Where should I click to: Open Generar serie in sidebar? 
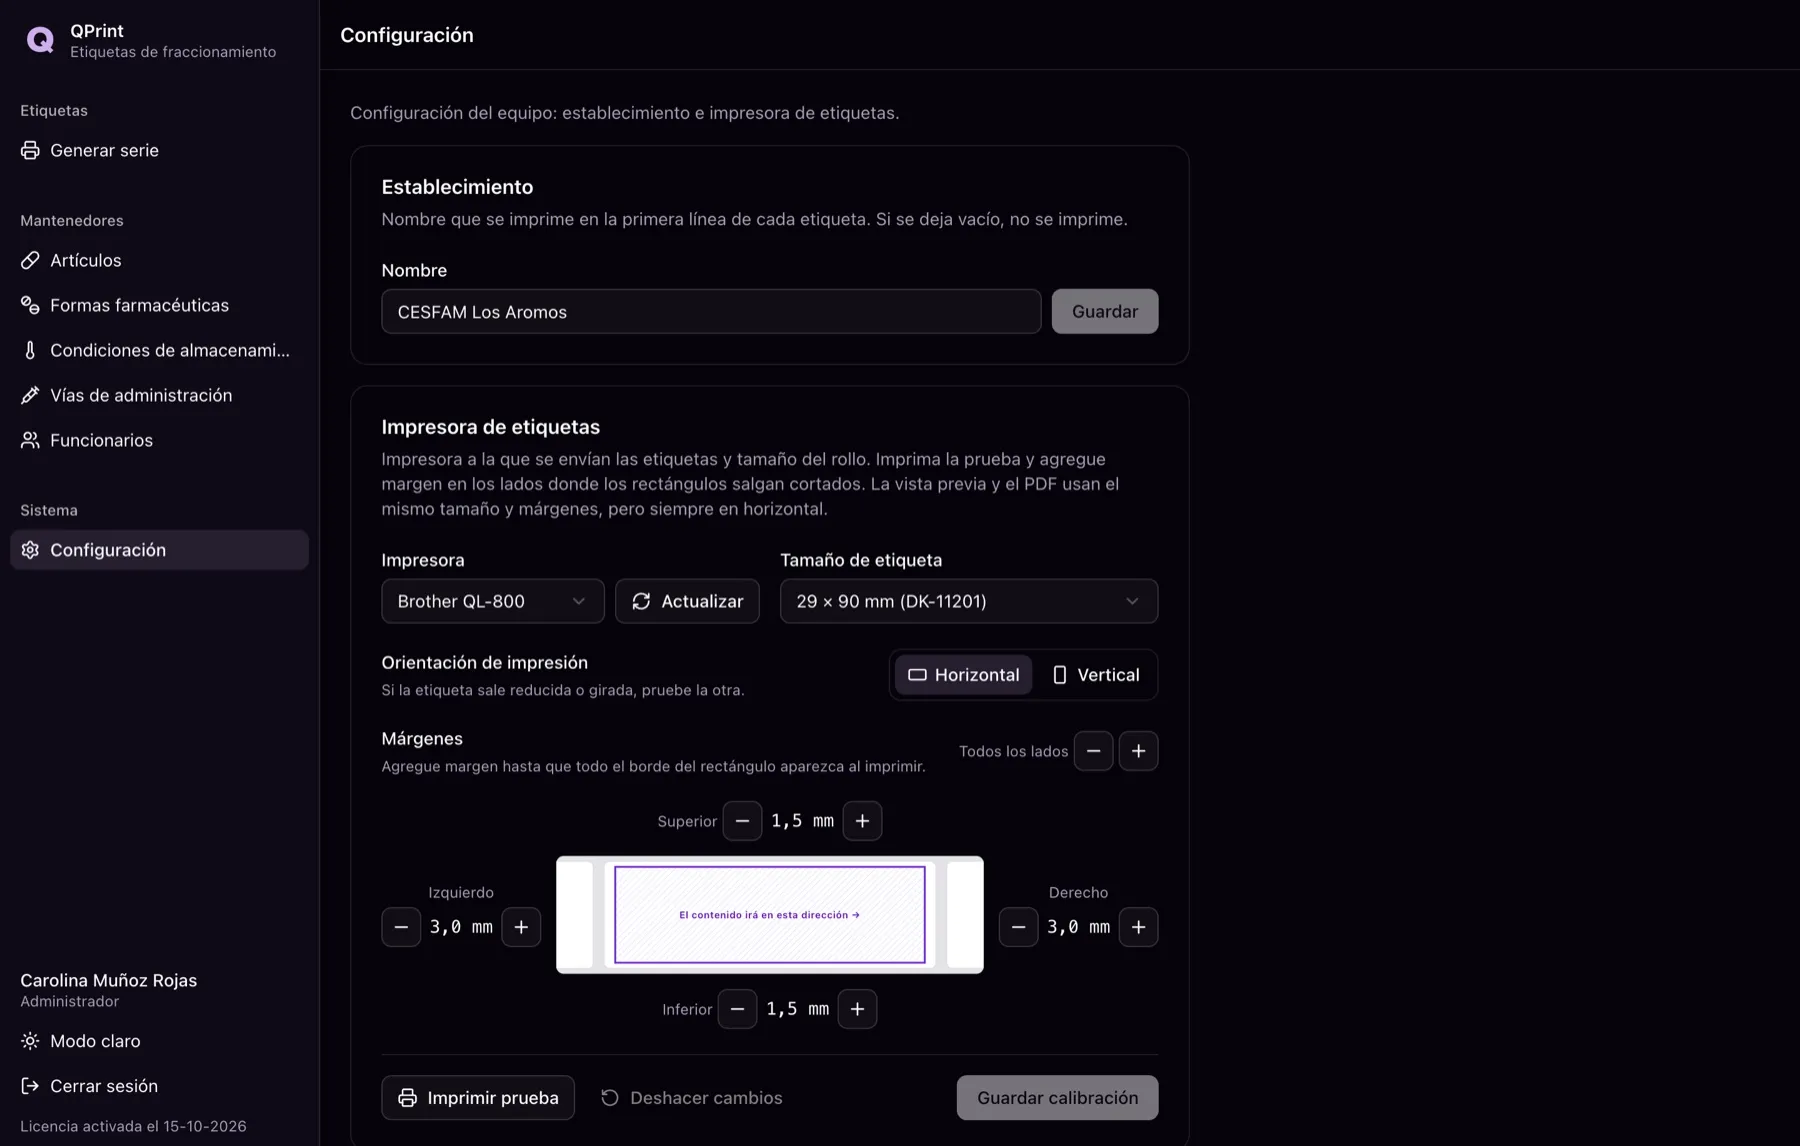pyautogui.click(x=159, y=150)
